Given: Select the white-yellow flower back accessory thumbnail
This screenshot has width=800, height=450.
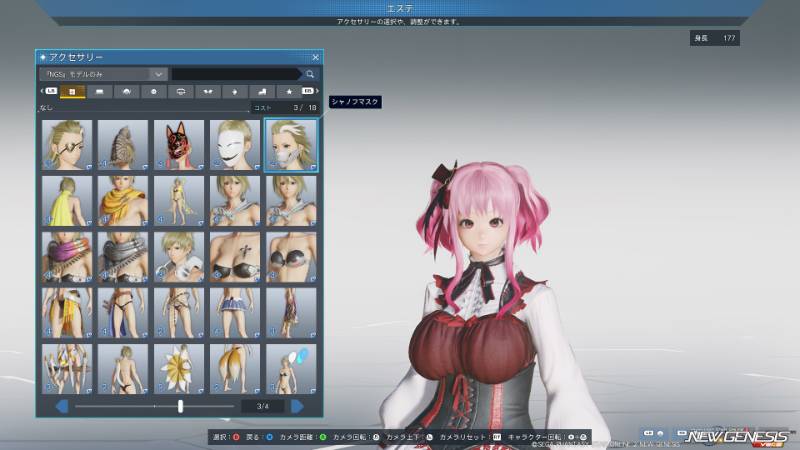Looking at the screenshot, I should coord(179,369).
